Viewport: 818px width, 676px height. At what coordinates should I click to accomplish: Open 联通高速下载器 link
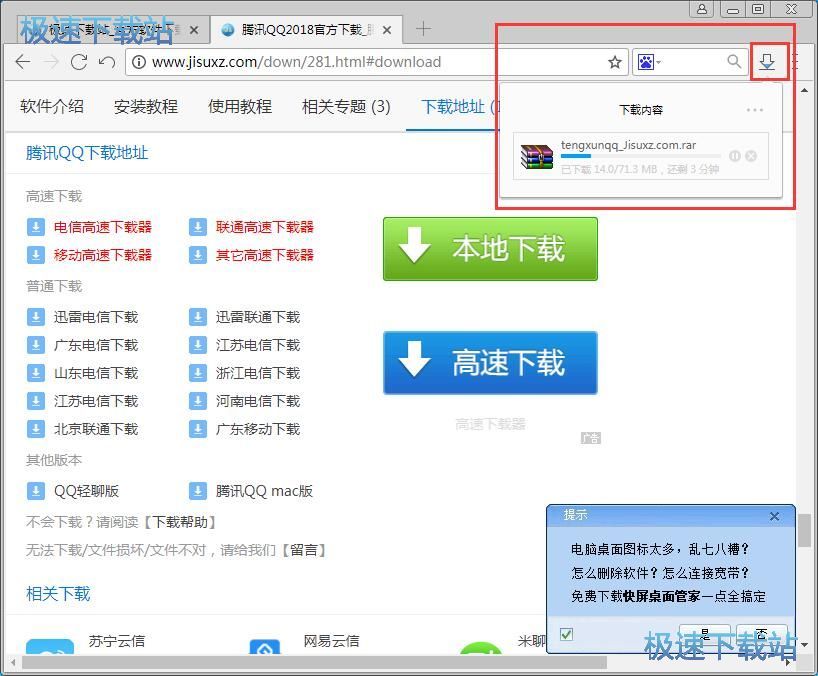pyautogui.click(x=264, y=227)
